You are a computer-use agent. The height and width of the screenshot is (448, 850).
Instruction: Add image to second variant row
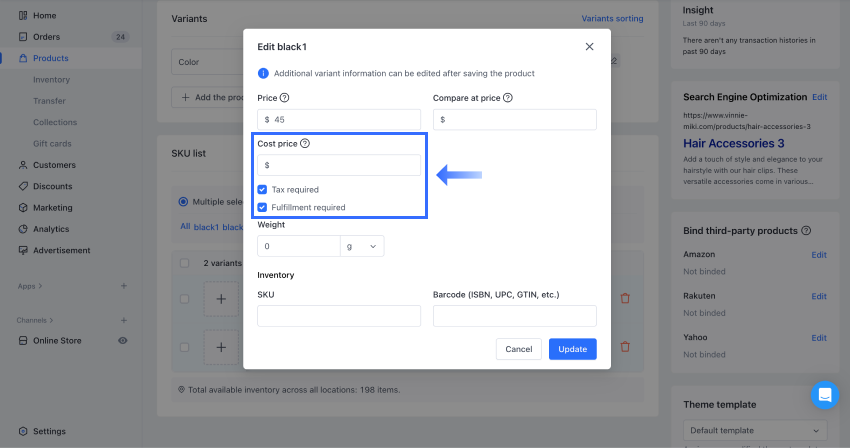click(221, 347)
